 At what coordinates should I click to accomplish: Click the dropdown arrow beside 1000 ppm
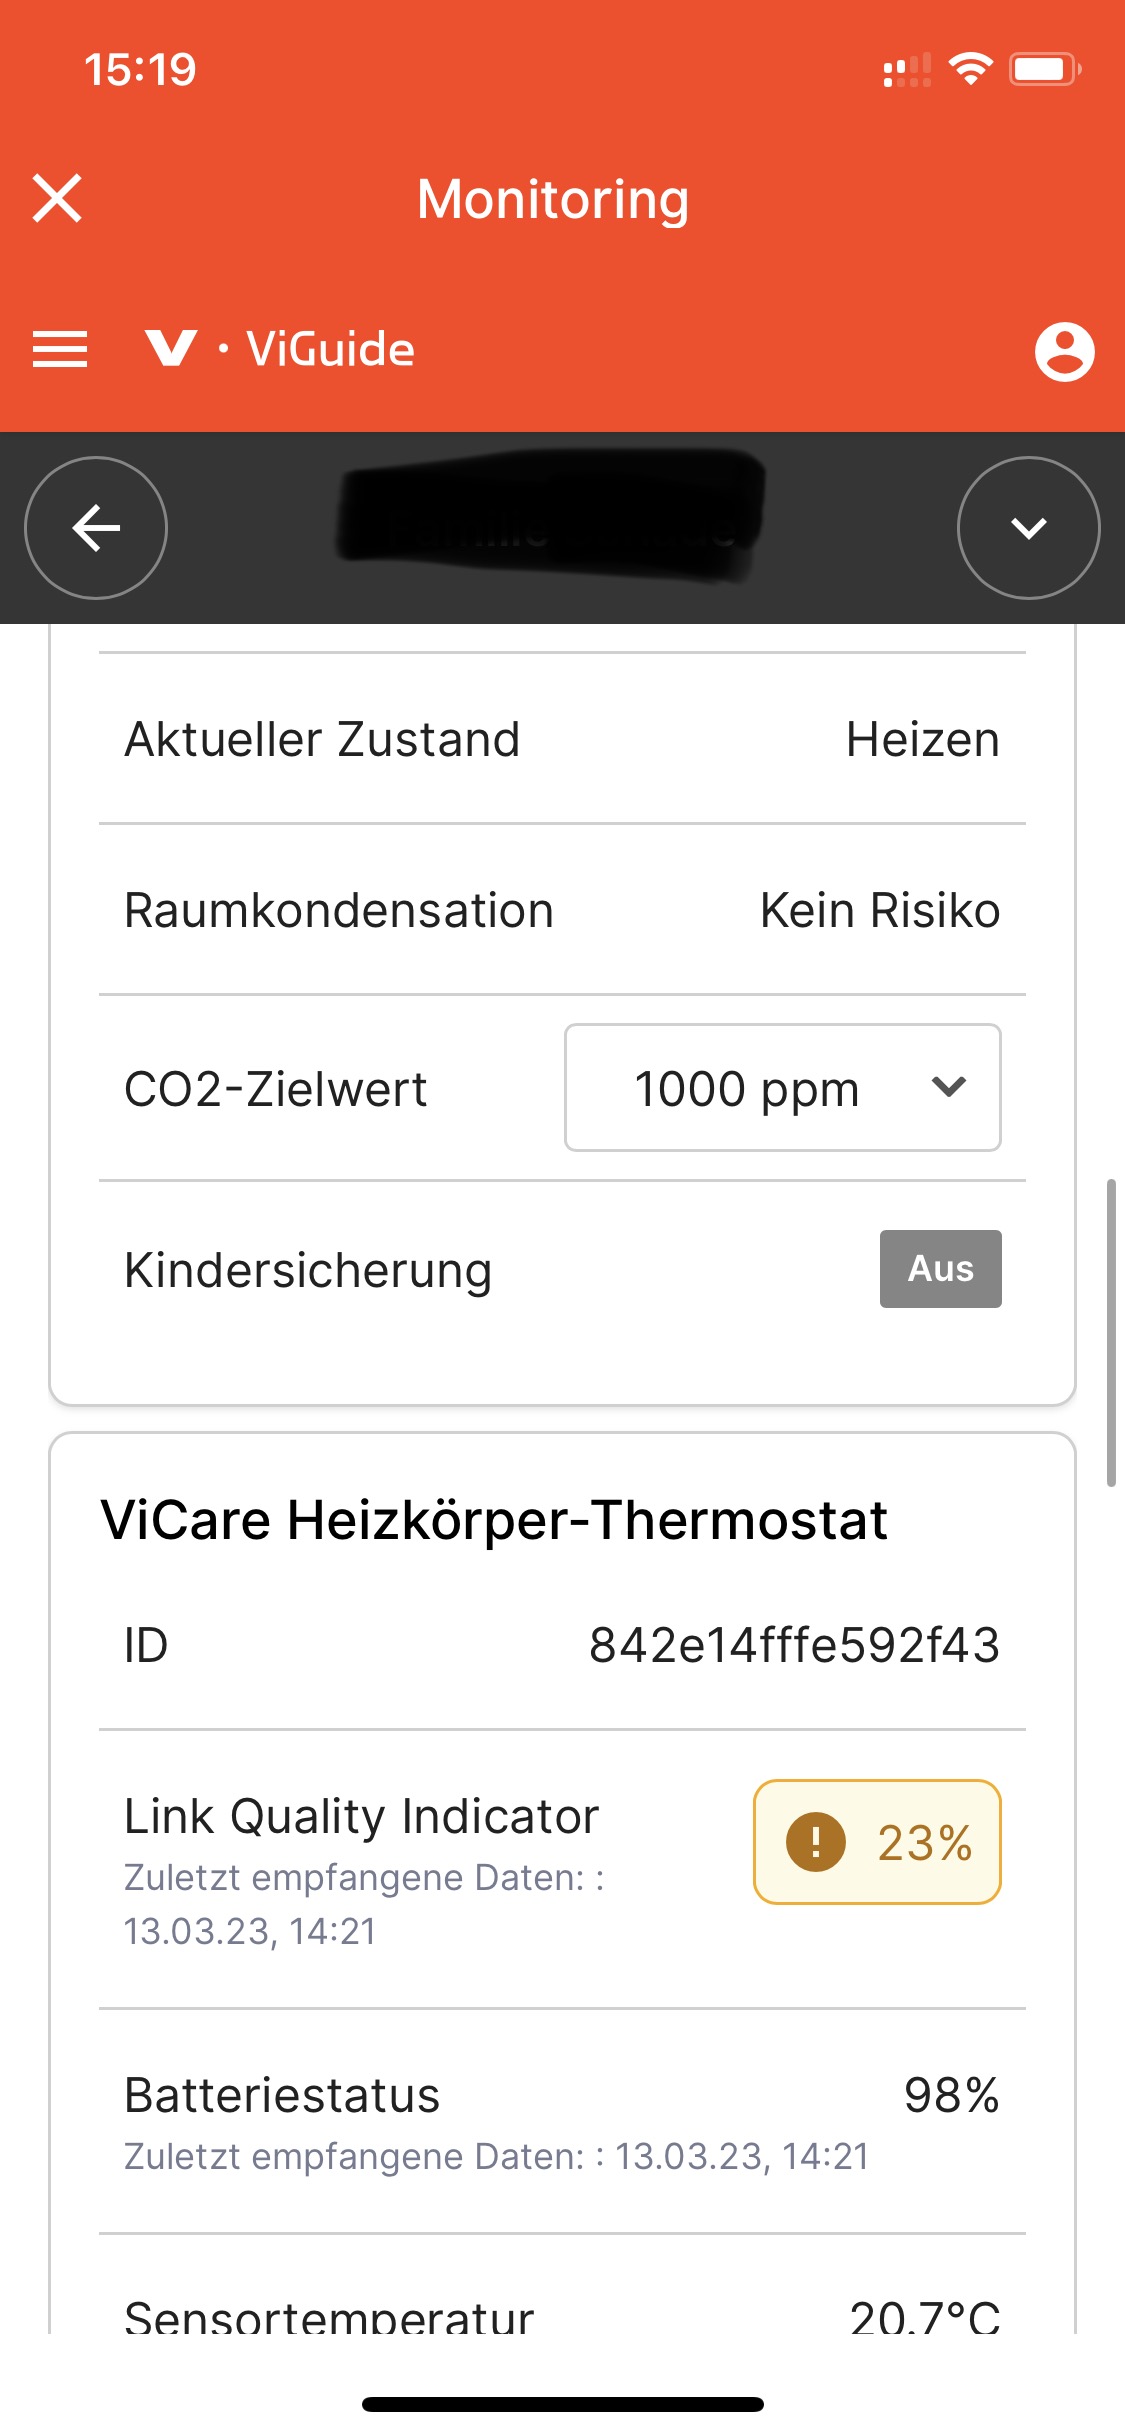pyautogui.click(x=948, y=1086)
